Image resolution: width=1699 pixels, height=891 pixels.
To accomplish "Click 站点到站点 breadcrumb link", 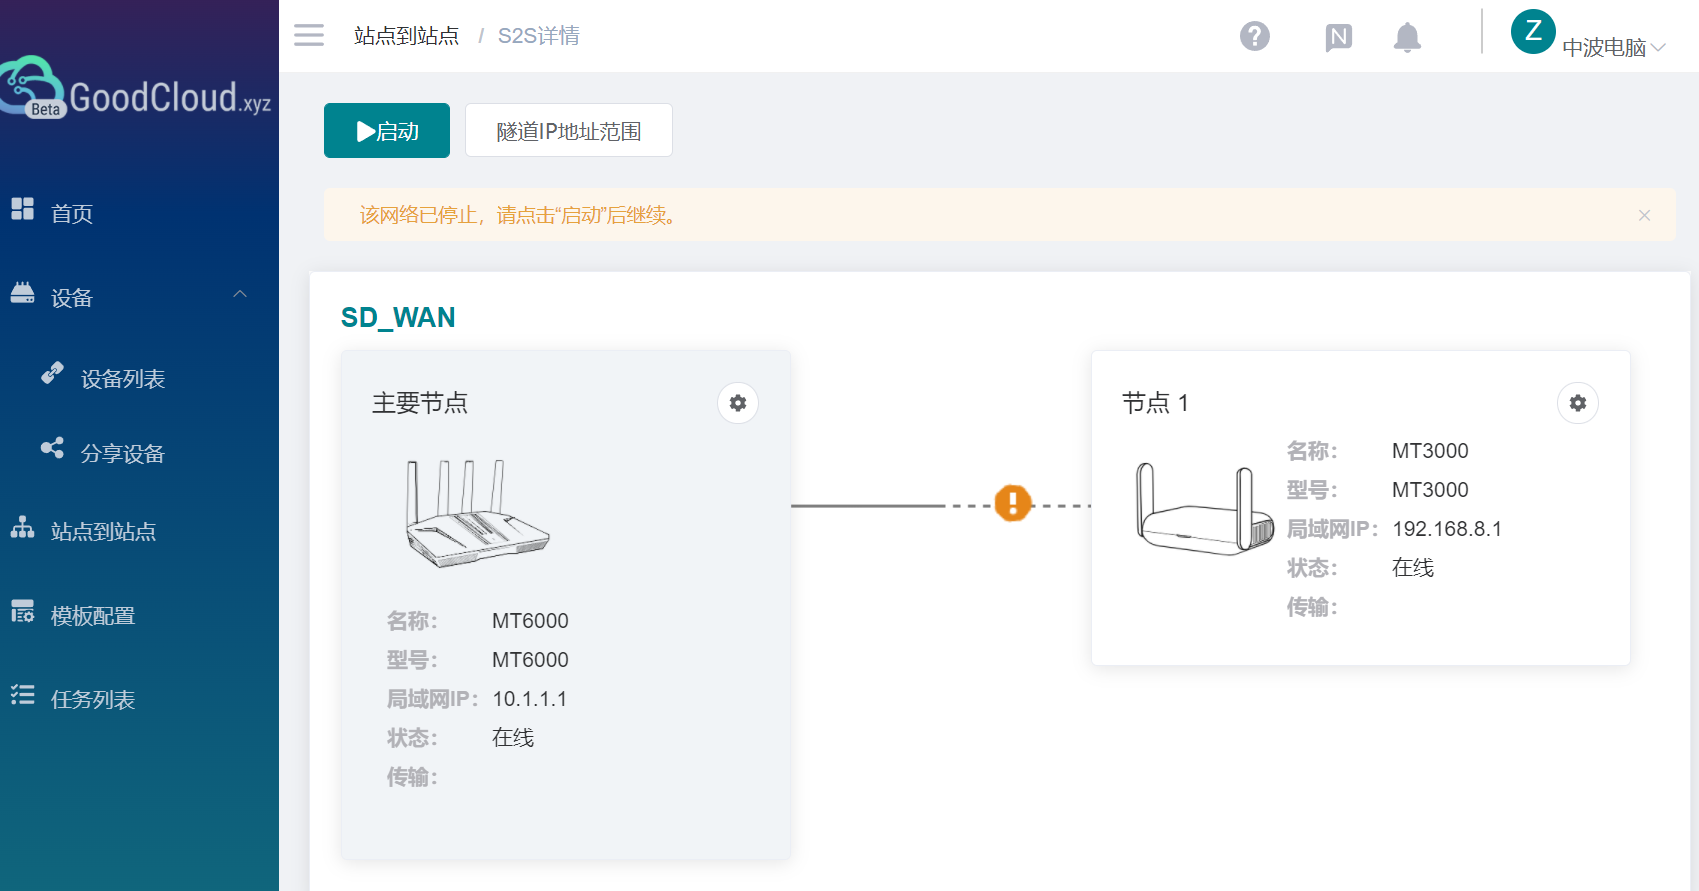I will click(406, 36).
